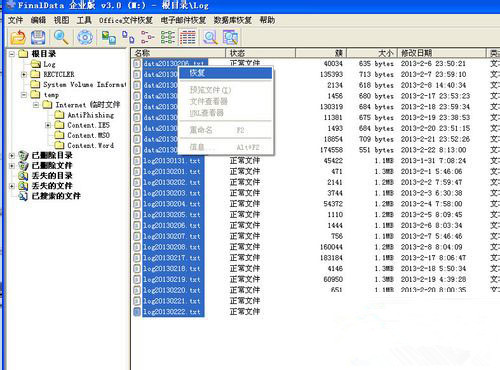Select the green list view toolbar icon
Viewport: 500px width, 370px height.
[x=168, y=37]
